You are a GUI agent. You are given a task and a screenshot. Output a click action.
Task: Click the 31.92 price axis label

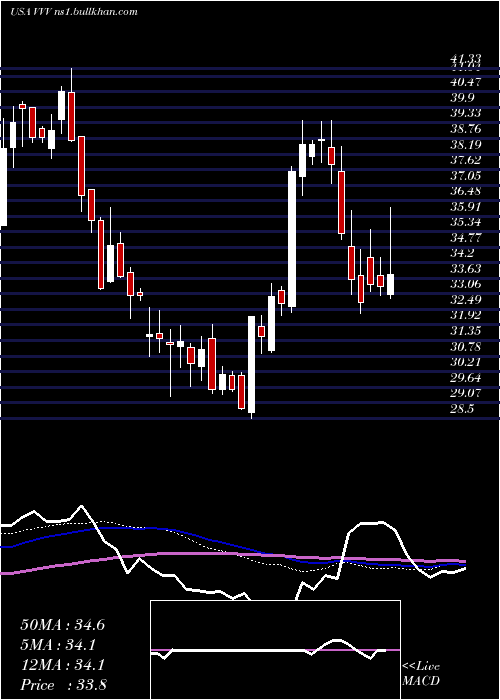pyautogui.click(x=466, y=315)
